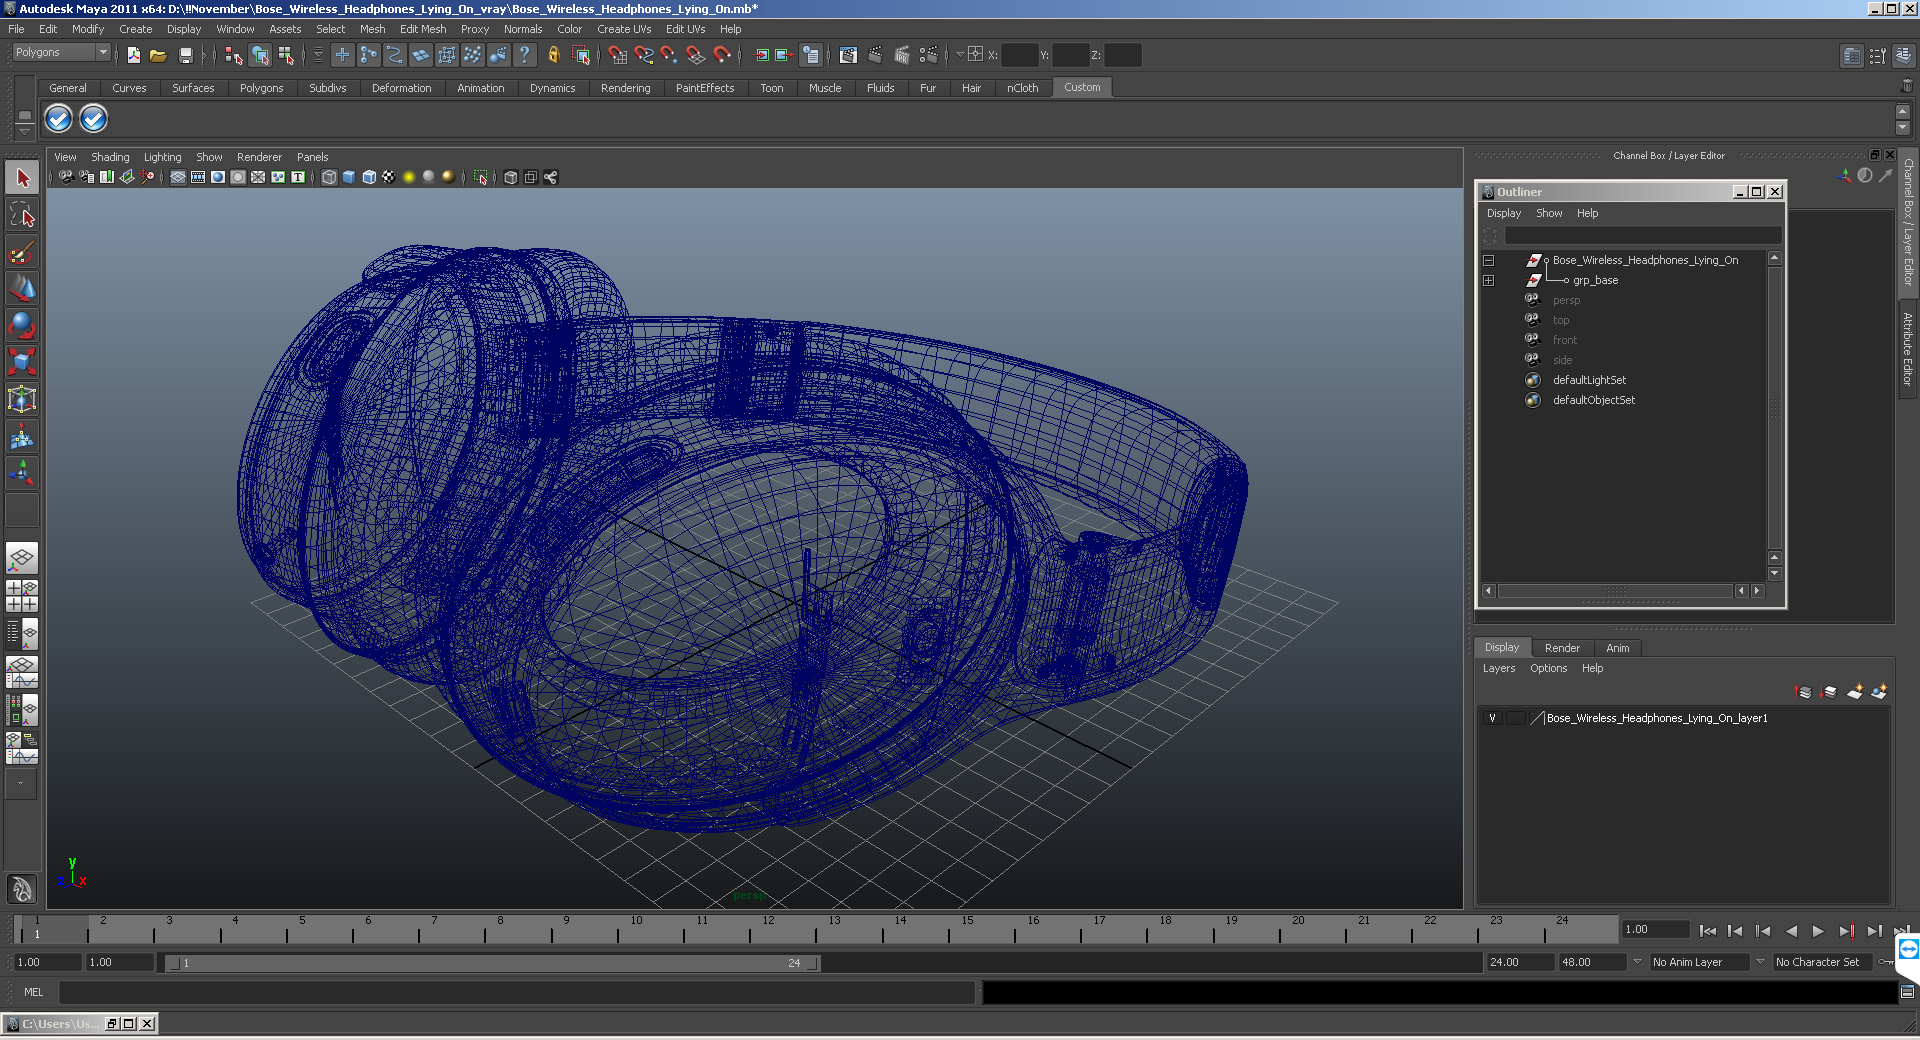Viewport: 1920px width, 1040px height.
Task: Select the arrow Select tool
Action: click(x=22, y=178)
